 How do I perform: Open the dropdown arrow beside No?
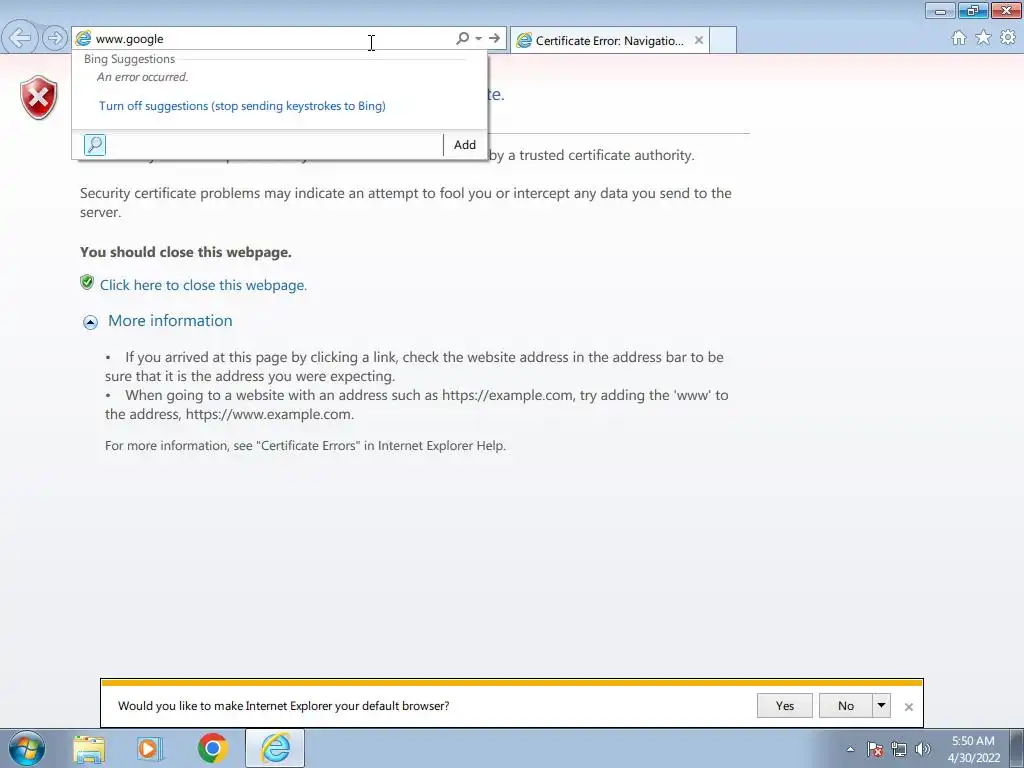click(882, 706)
